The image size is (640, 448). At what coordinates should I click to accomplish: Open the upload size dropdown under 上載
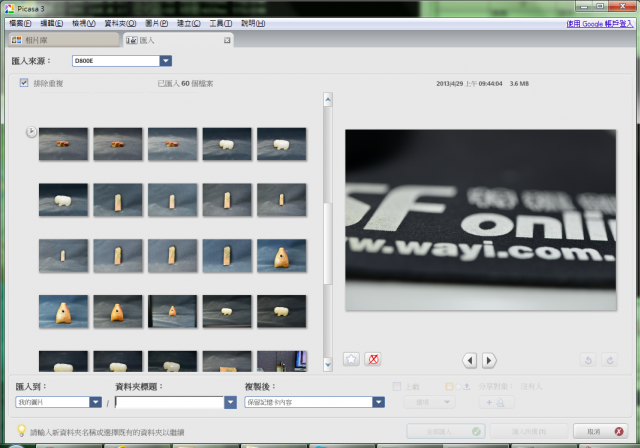coord(429,402)
